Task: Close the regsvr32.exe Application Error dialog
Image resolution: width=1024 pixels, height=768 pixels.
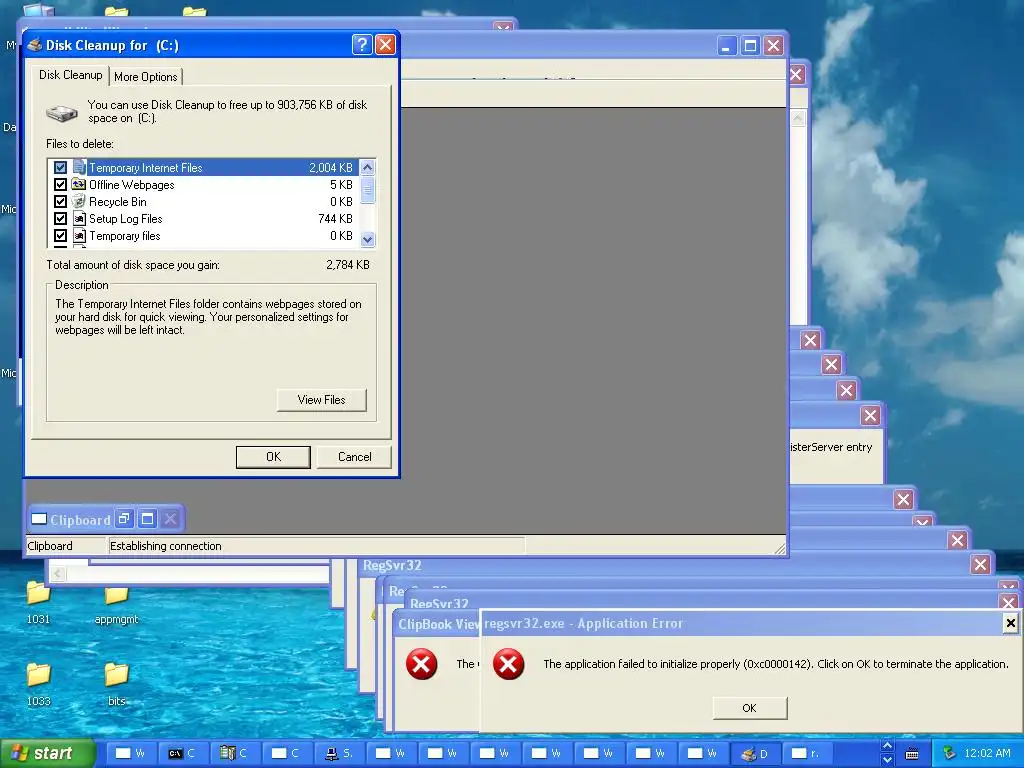Action: click(x=1010, y=623)
